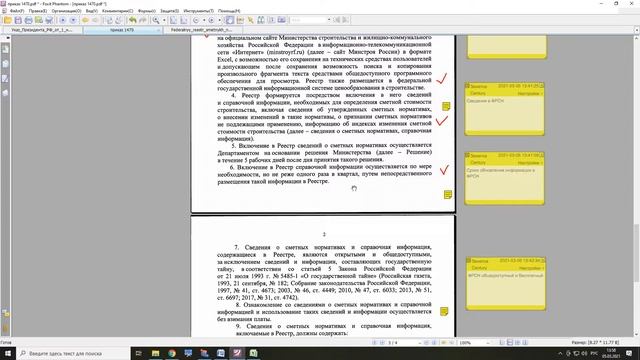The height and width of the screenshot is (360, 640).
Task: Choose the snapshot tool next to Hand tool
Action: (x=240, y=20)
